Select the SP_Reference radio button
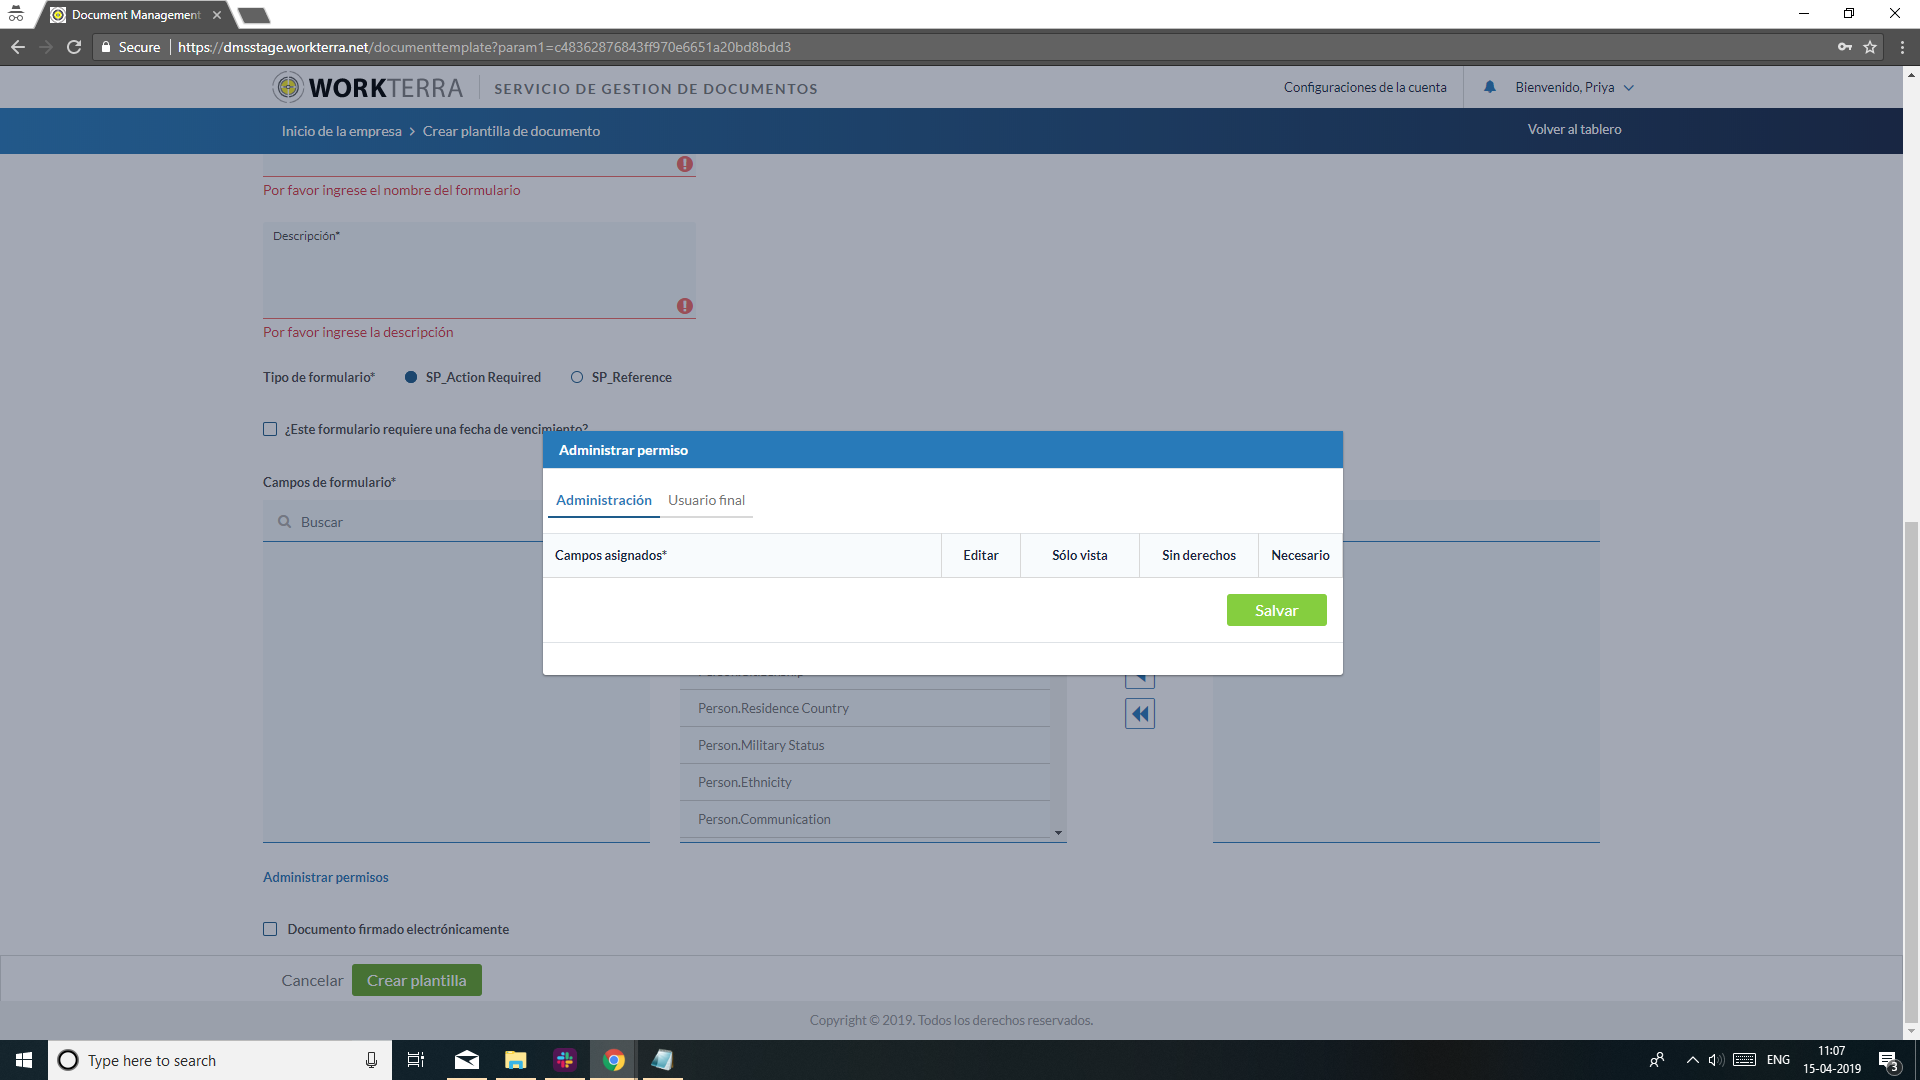 577,377
